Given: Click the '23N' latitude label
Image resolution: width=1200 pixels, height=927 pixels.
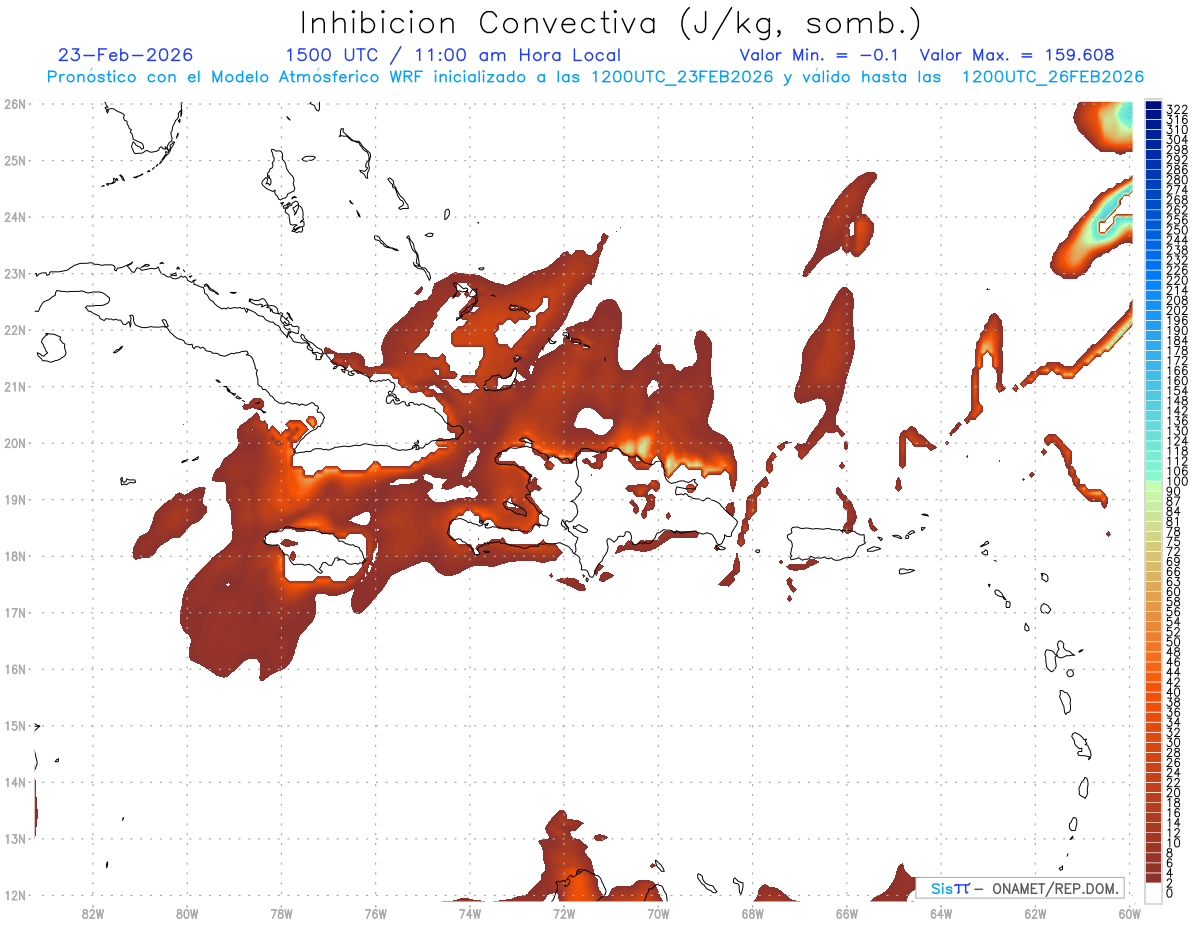Looking at the screenshot, I should (15, 273).
